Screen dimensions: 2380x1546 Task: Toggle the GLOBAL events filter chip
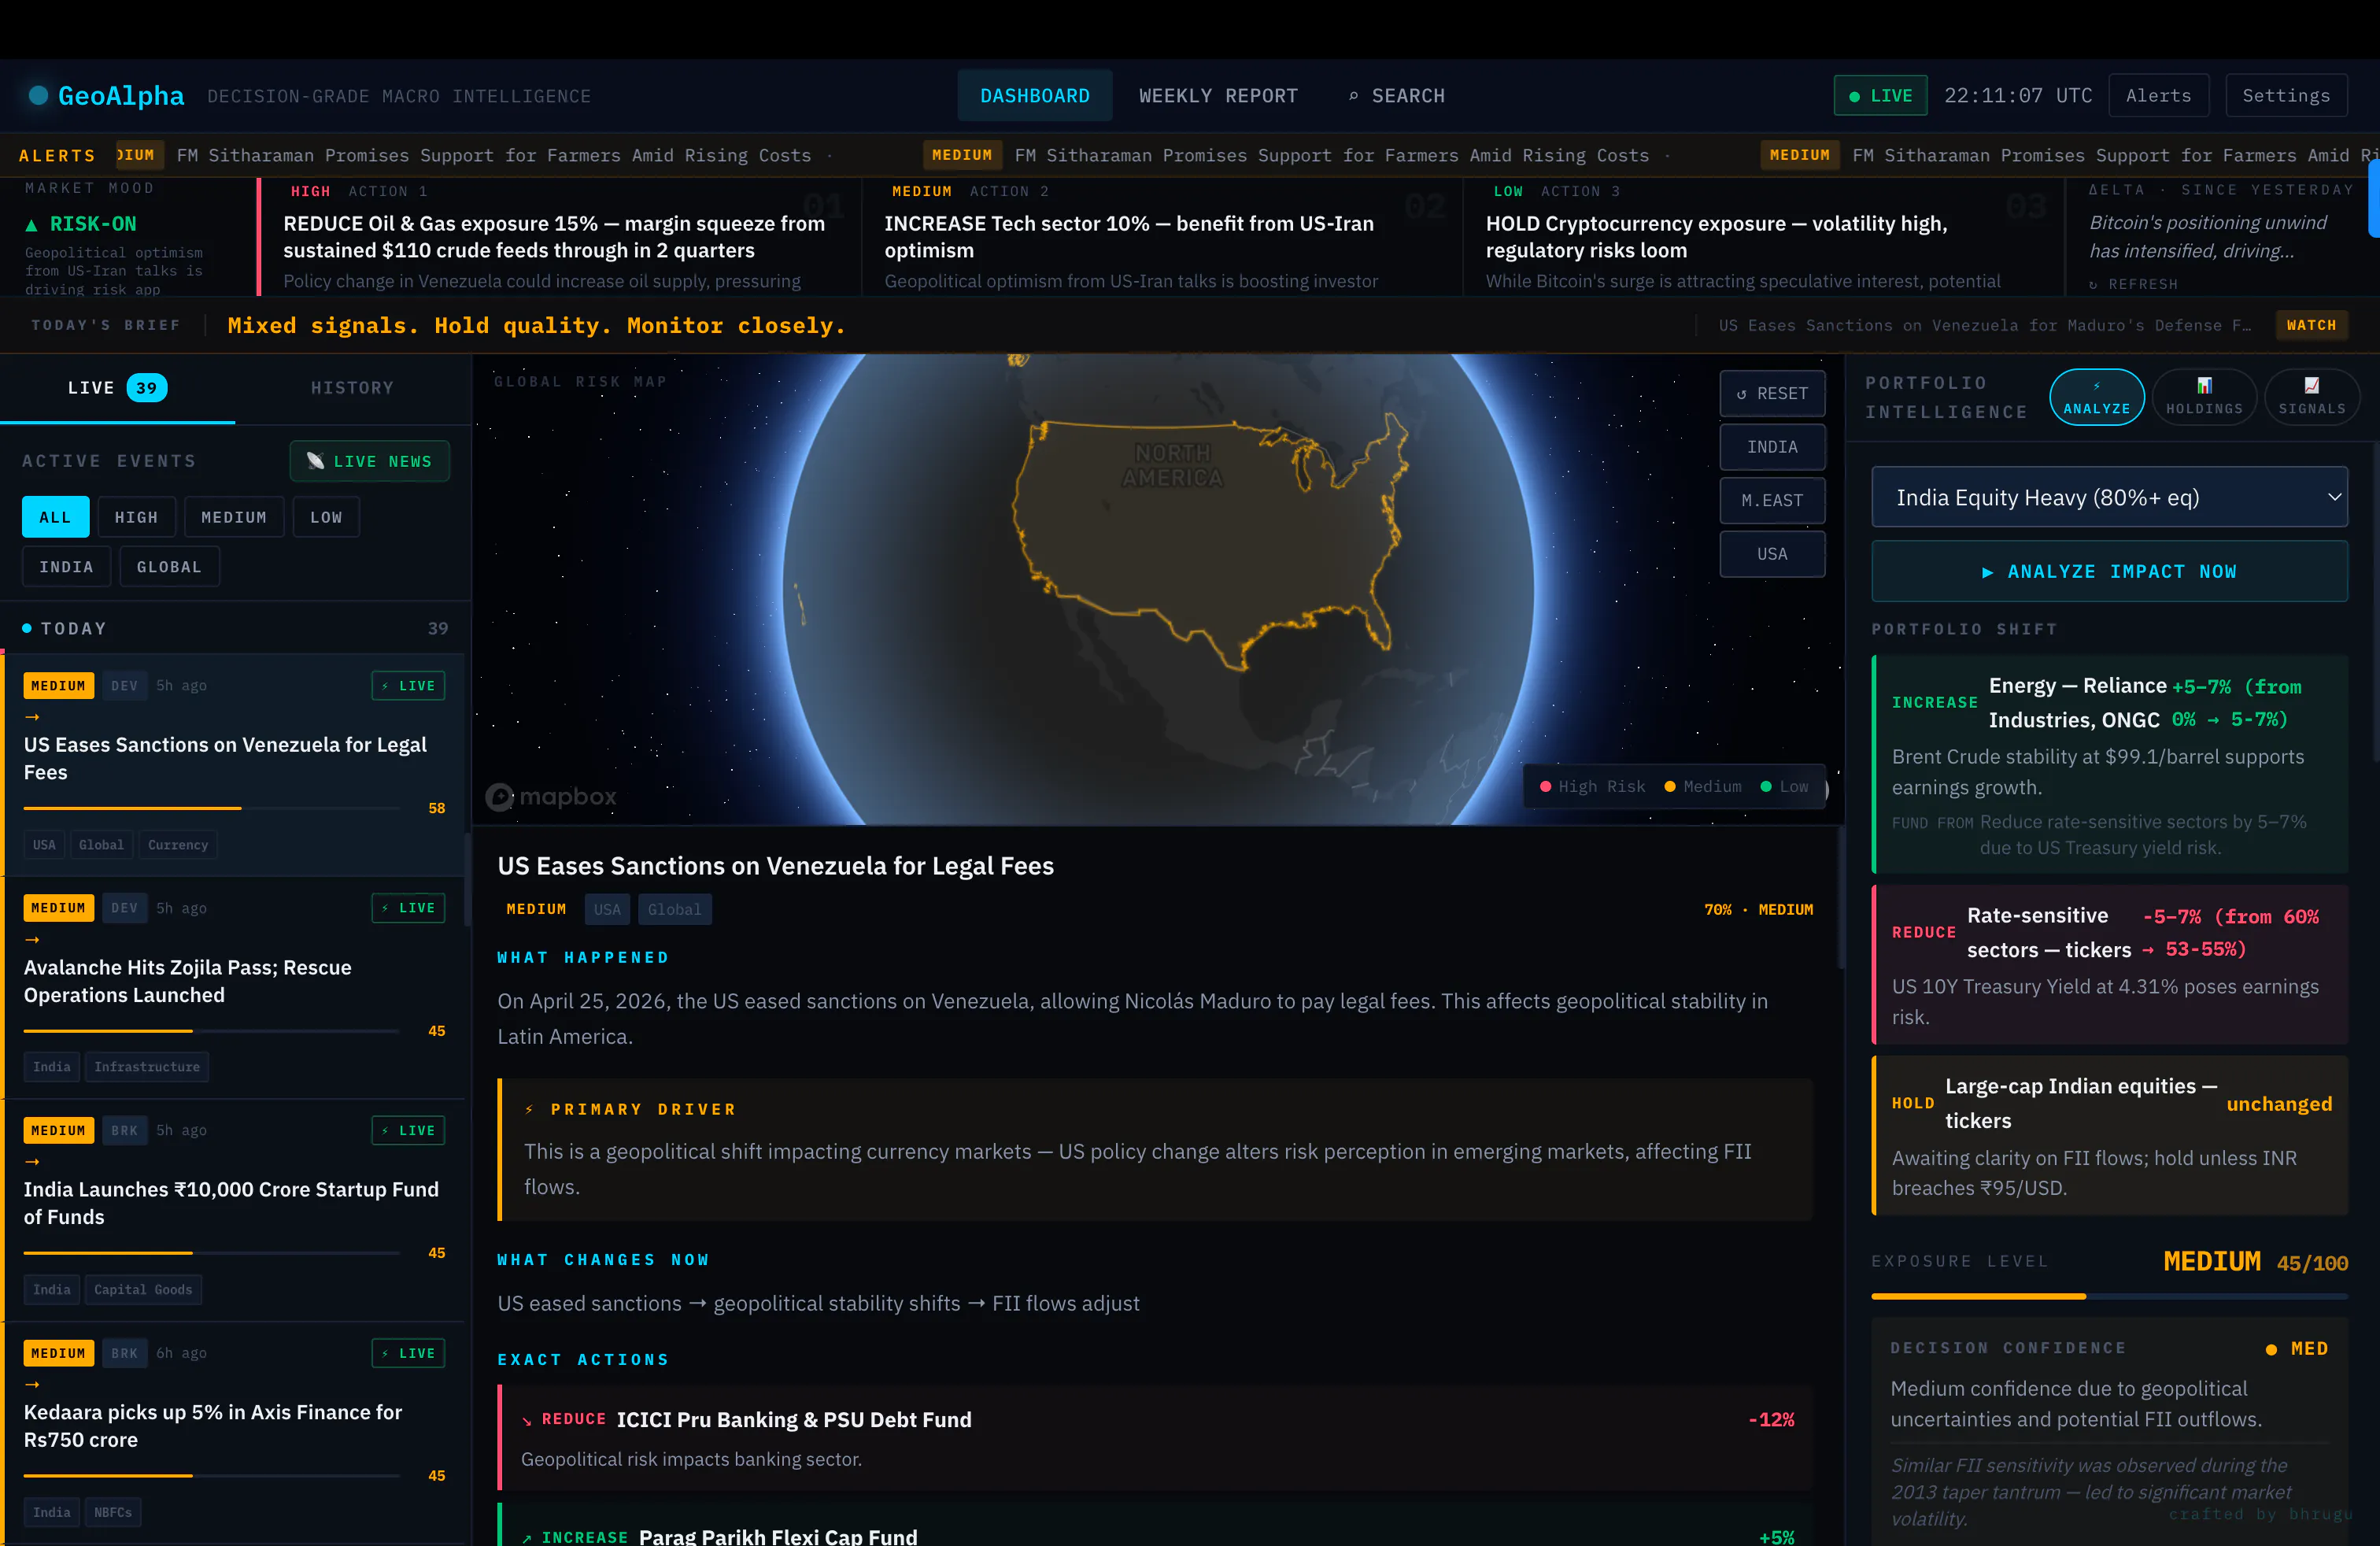[169, 567]
